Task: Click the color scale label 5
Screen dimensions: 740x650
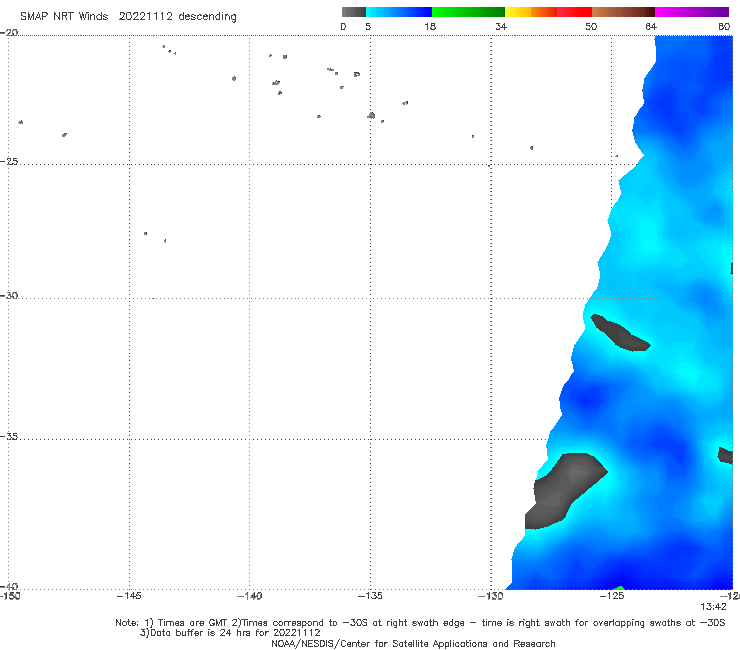Action: (368, 27)
